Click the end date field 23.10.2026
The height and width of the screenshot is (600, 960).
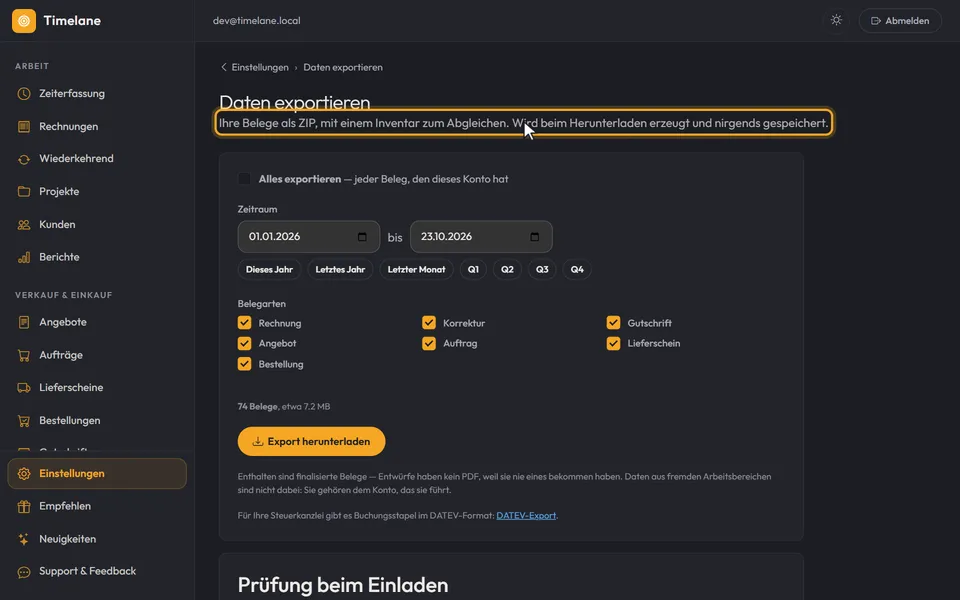(481, 237)
